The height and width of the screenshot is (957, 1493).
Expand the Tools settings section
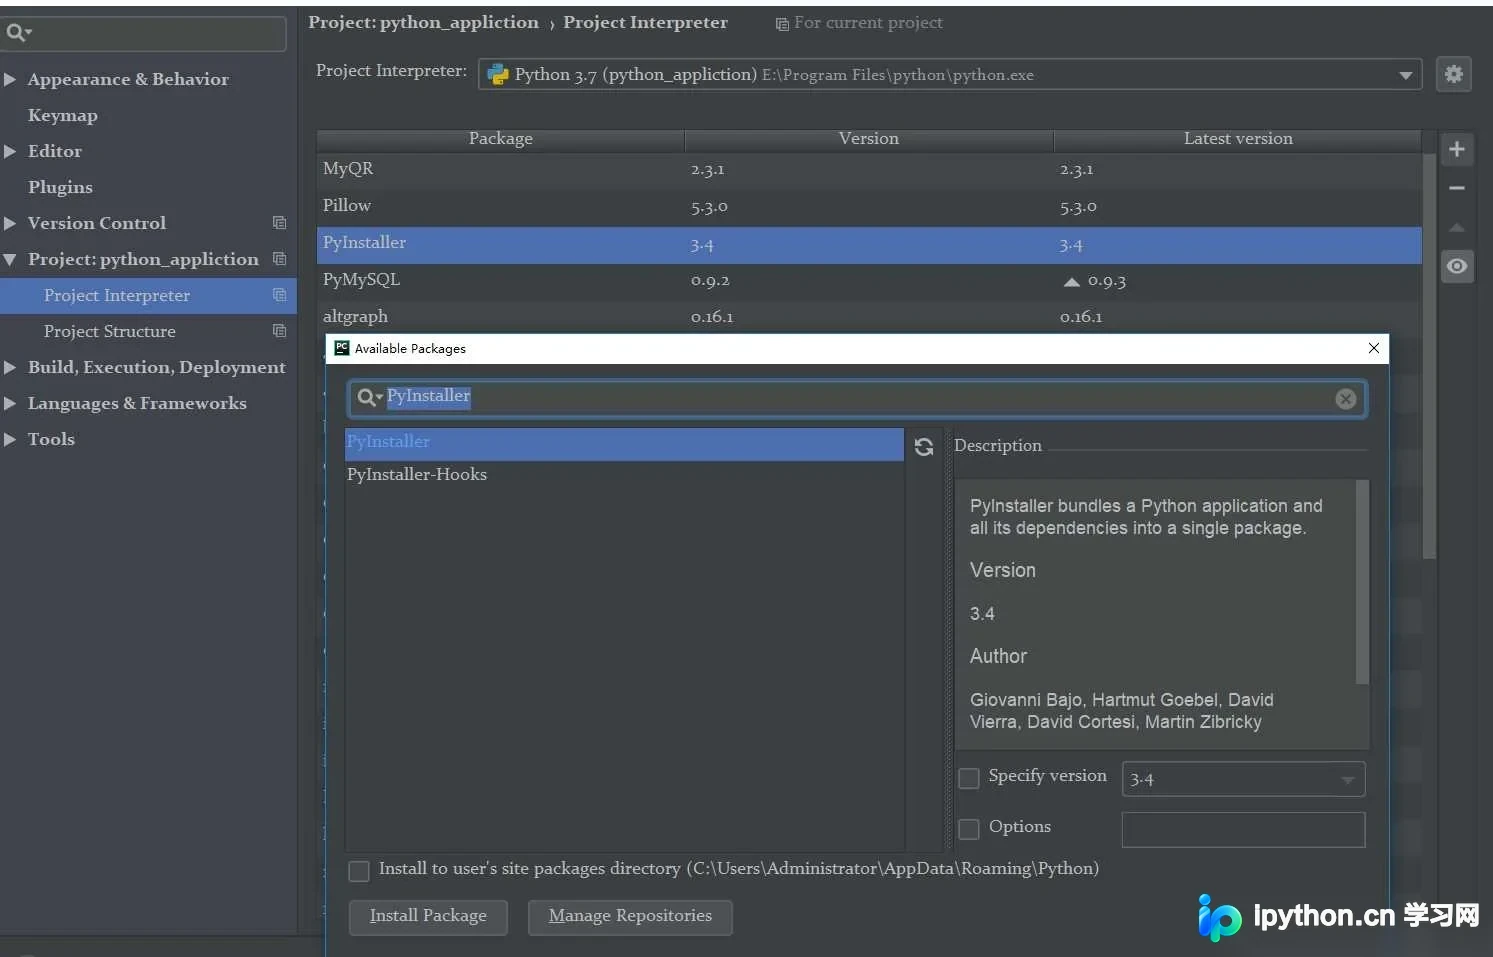tap(10, 439)
